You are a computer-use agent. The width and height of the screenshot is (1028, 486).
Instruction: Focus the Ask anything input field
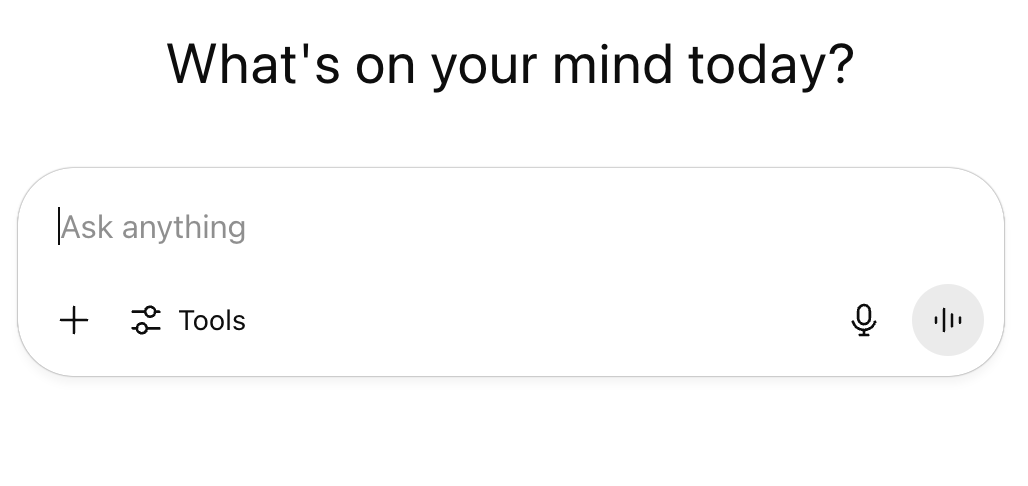(500, 228)
